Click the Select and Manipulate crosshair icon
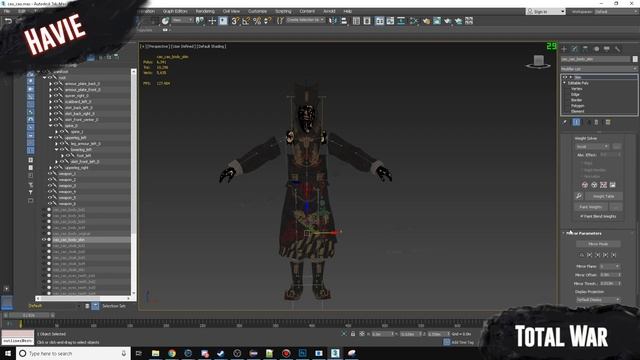Viewport: 640px width, 360px height. 212,21
